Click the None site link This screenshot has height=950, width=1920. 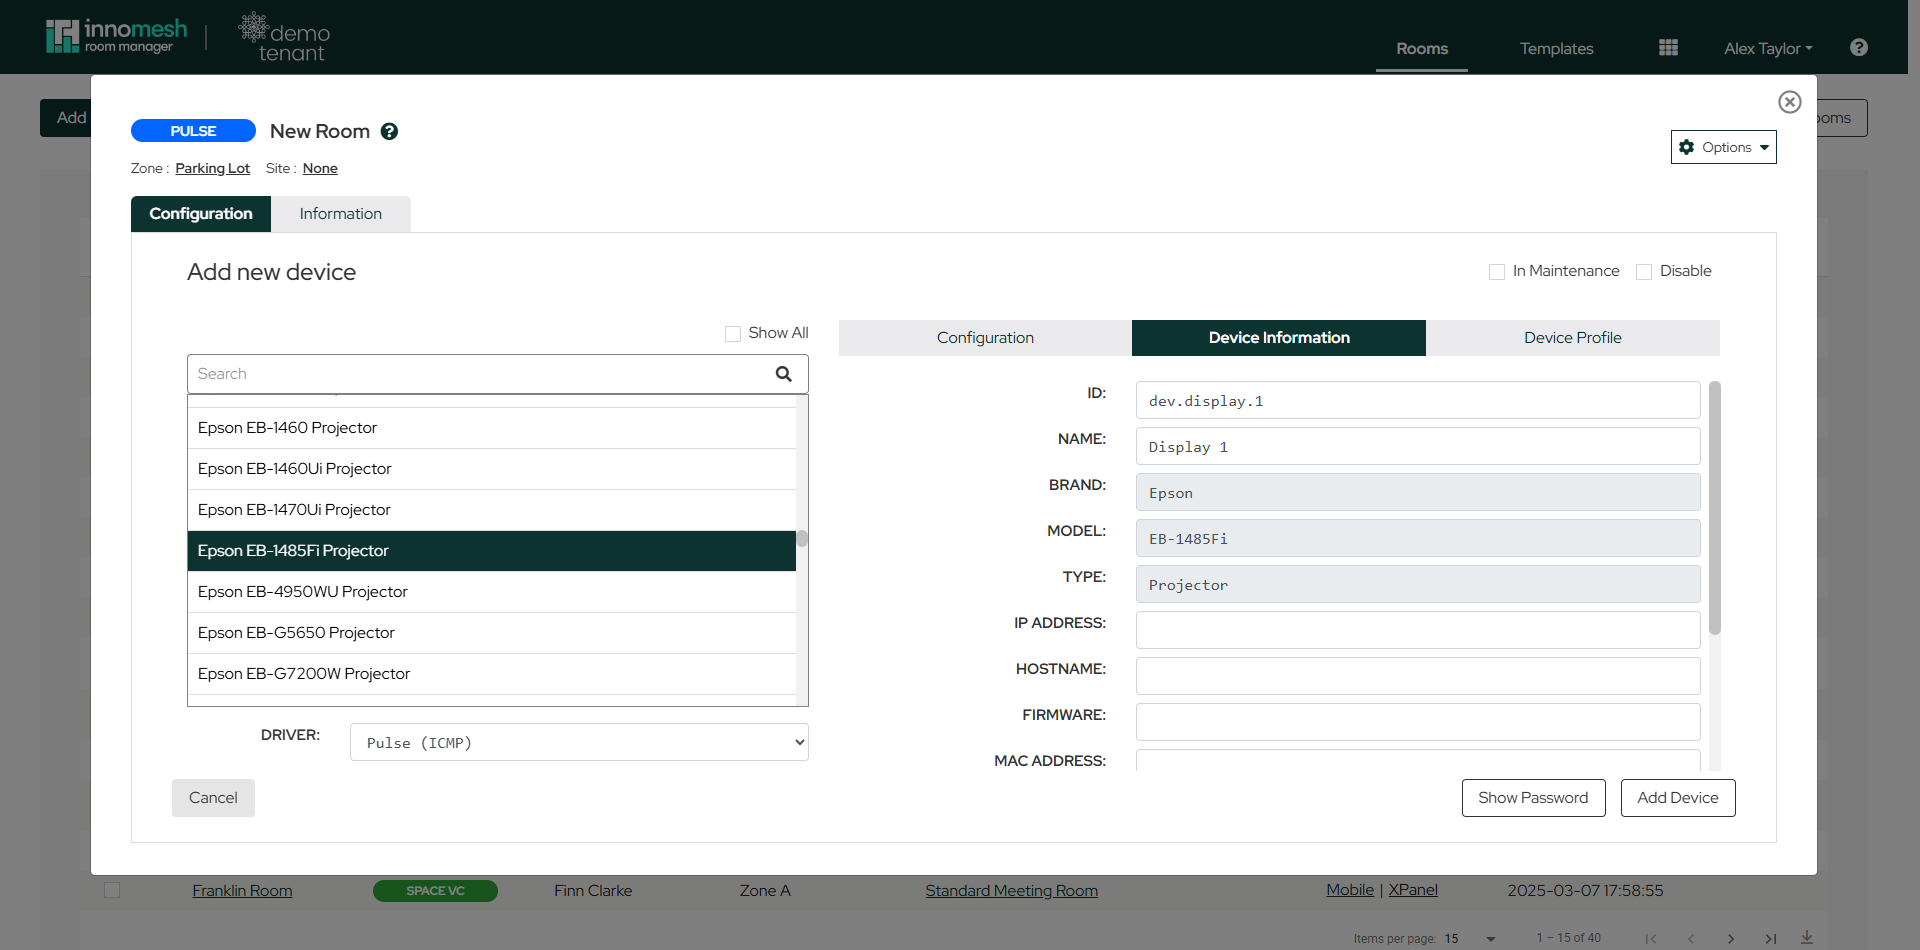tap(320, 168)
